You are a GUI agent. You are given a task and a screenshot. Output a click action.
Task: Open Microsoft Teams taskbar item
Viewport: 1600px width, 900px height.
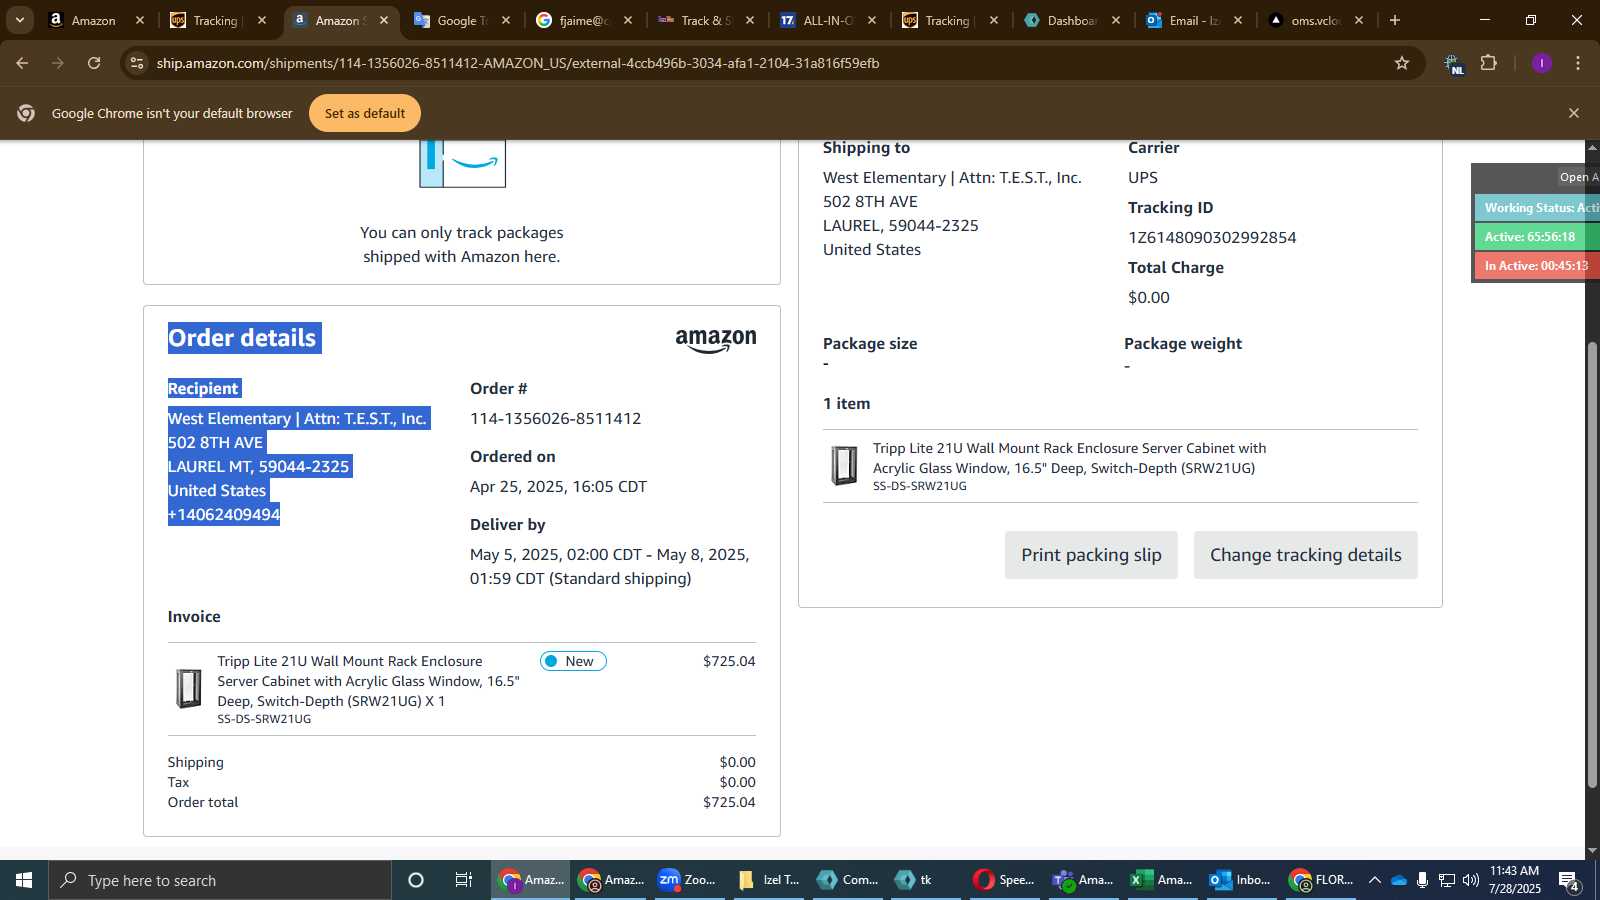pos(1083,880)
